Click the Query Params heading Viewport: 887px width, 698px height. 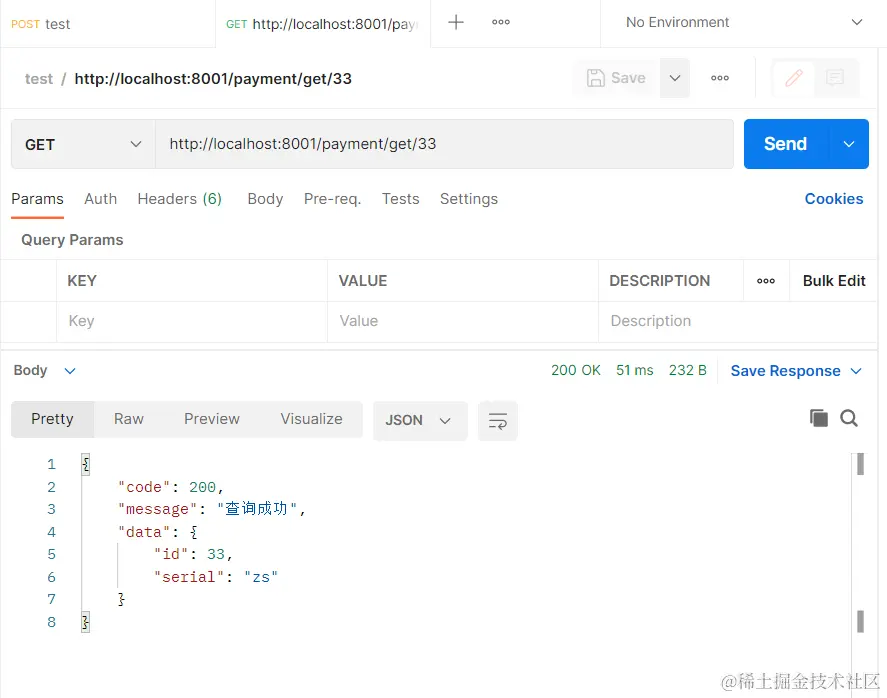(72, 240)
